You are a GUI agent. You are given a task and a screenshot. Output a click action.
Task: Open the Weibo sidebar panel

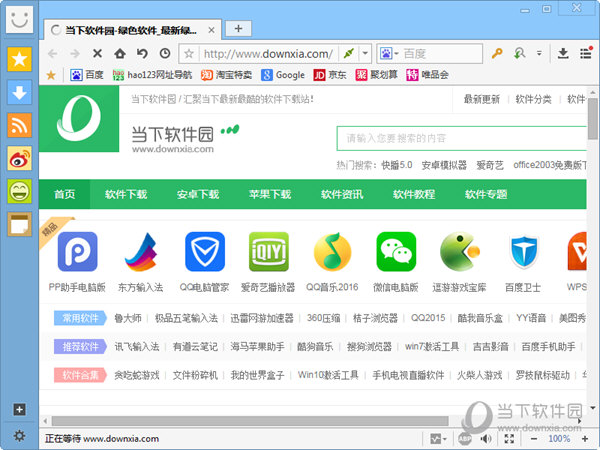[20, 158]
